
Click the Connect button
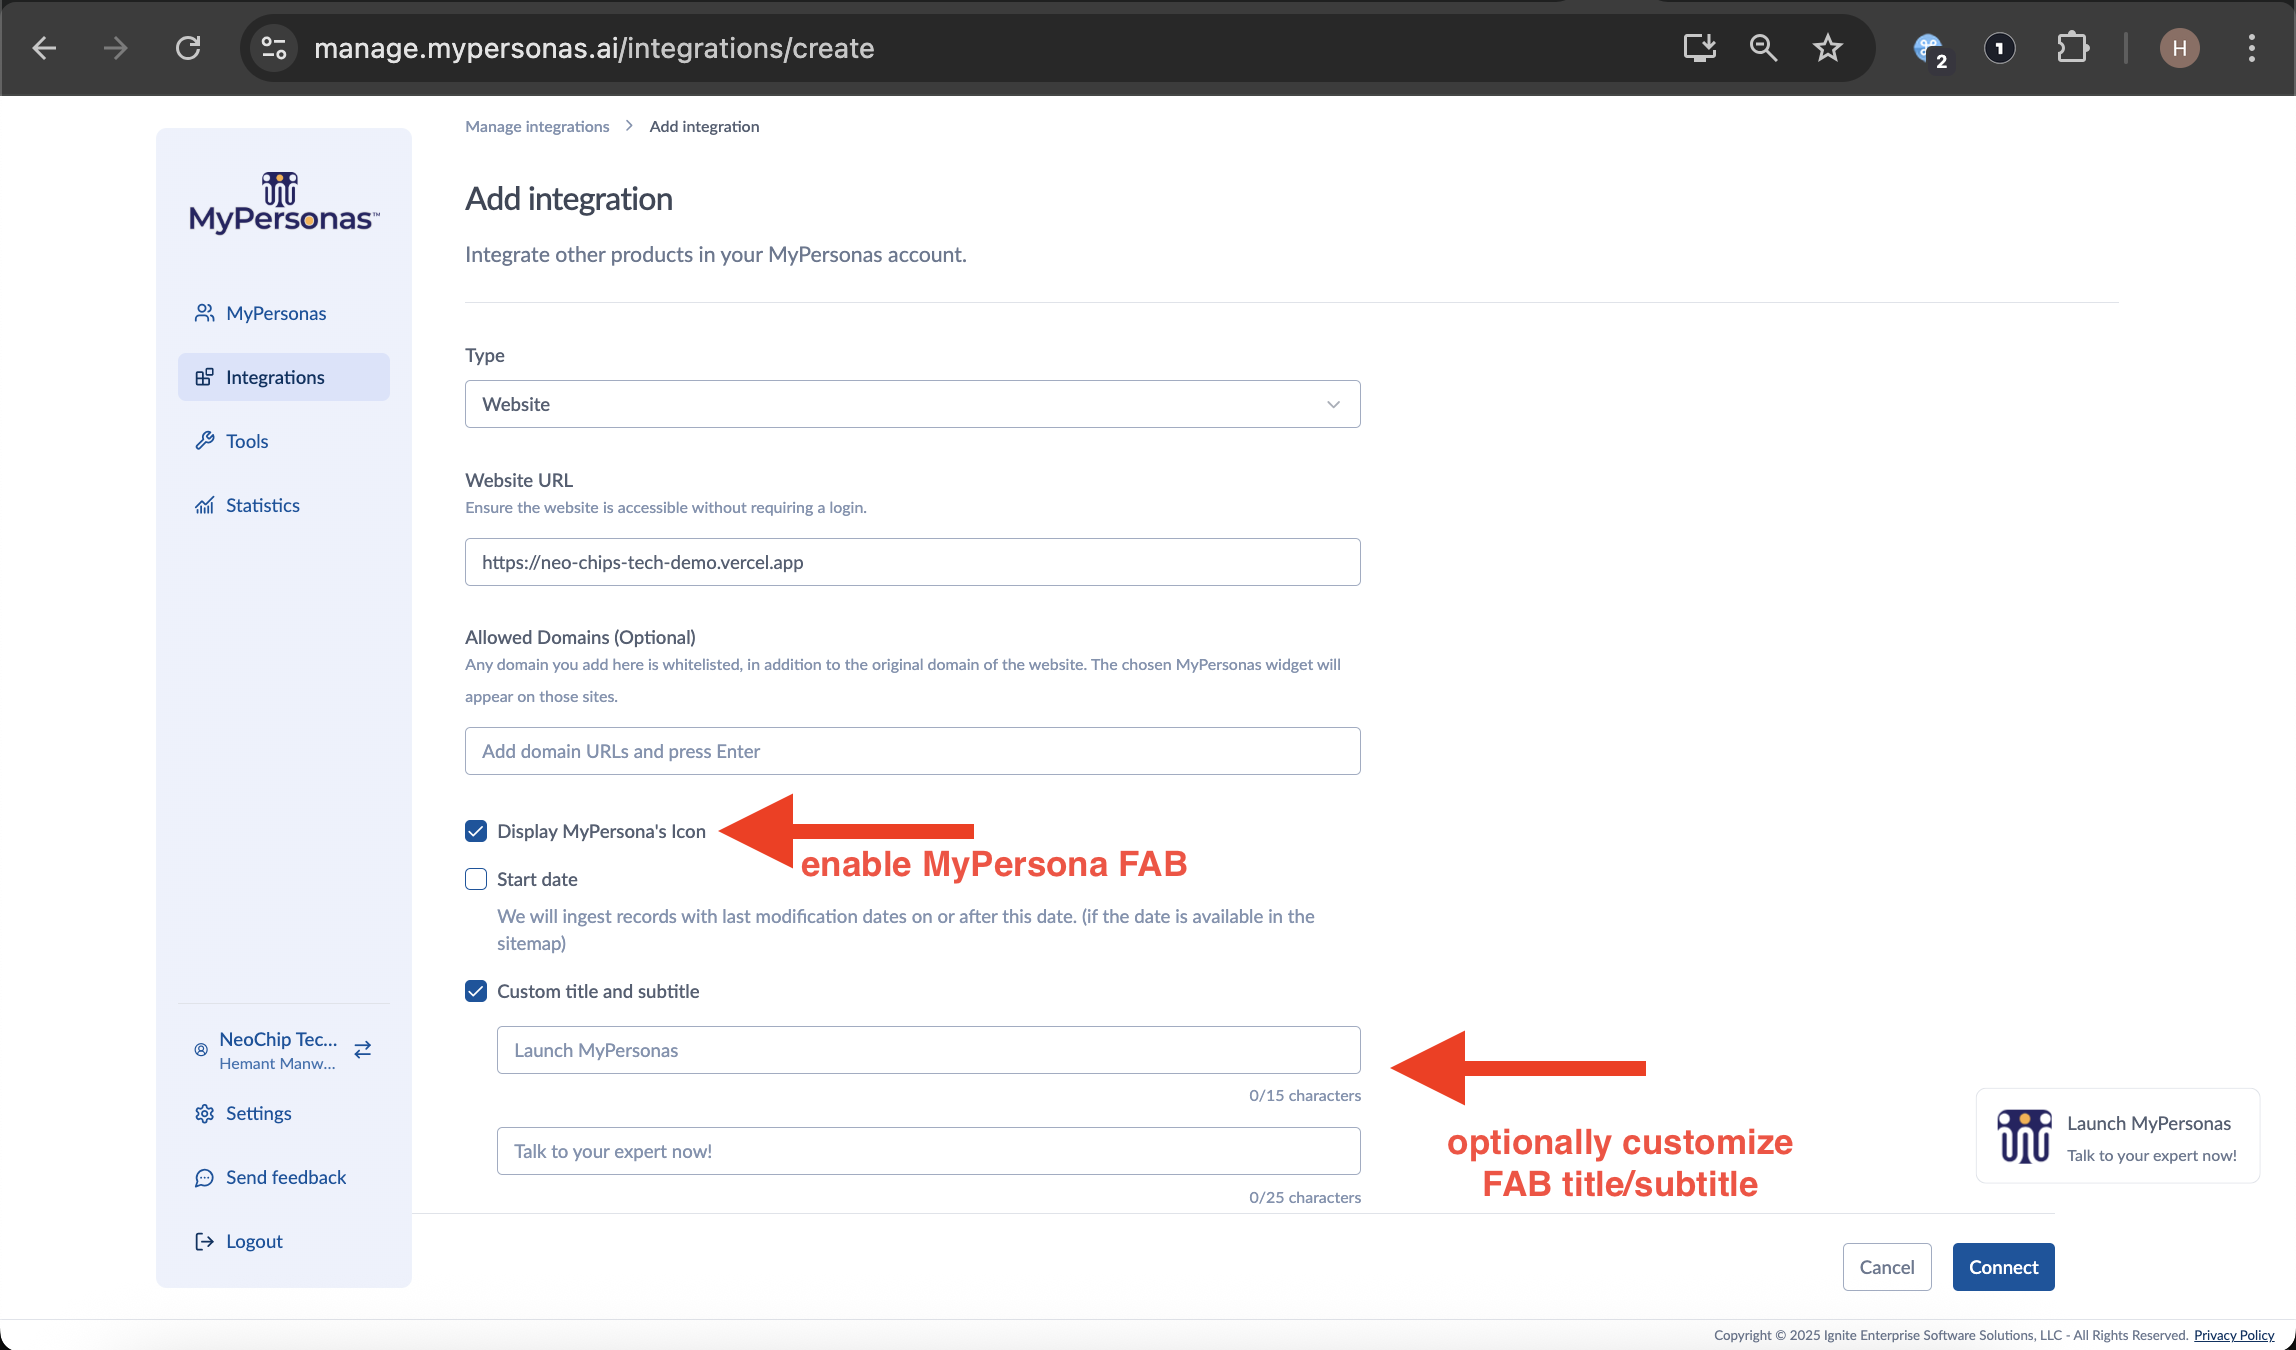pyautogui.click(x=2003, y=1267)
